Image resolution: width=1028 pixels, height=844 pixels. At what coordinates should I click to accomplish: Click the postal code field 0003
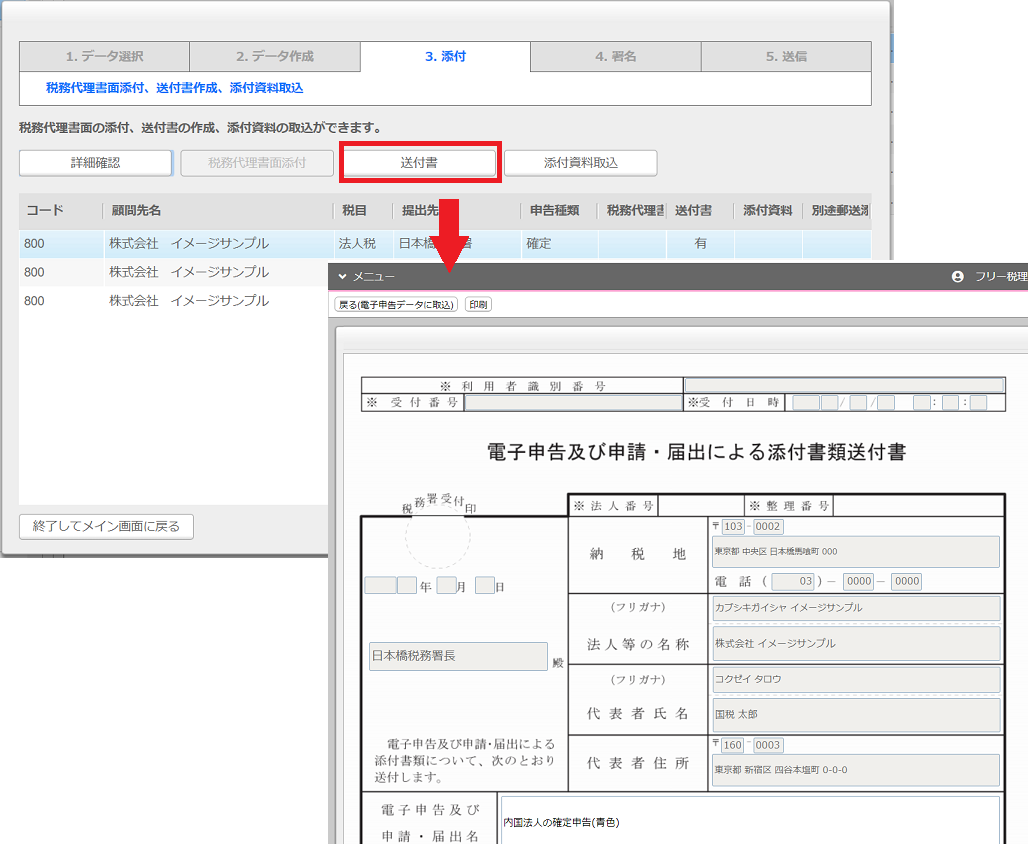(x=767, y=745)
